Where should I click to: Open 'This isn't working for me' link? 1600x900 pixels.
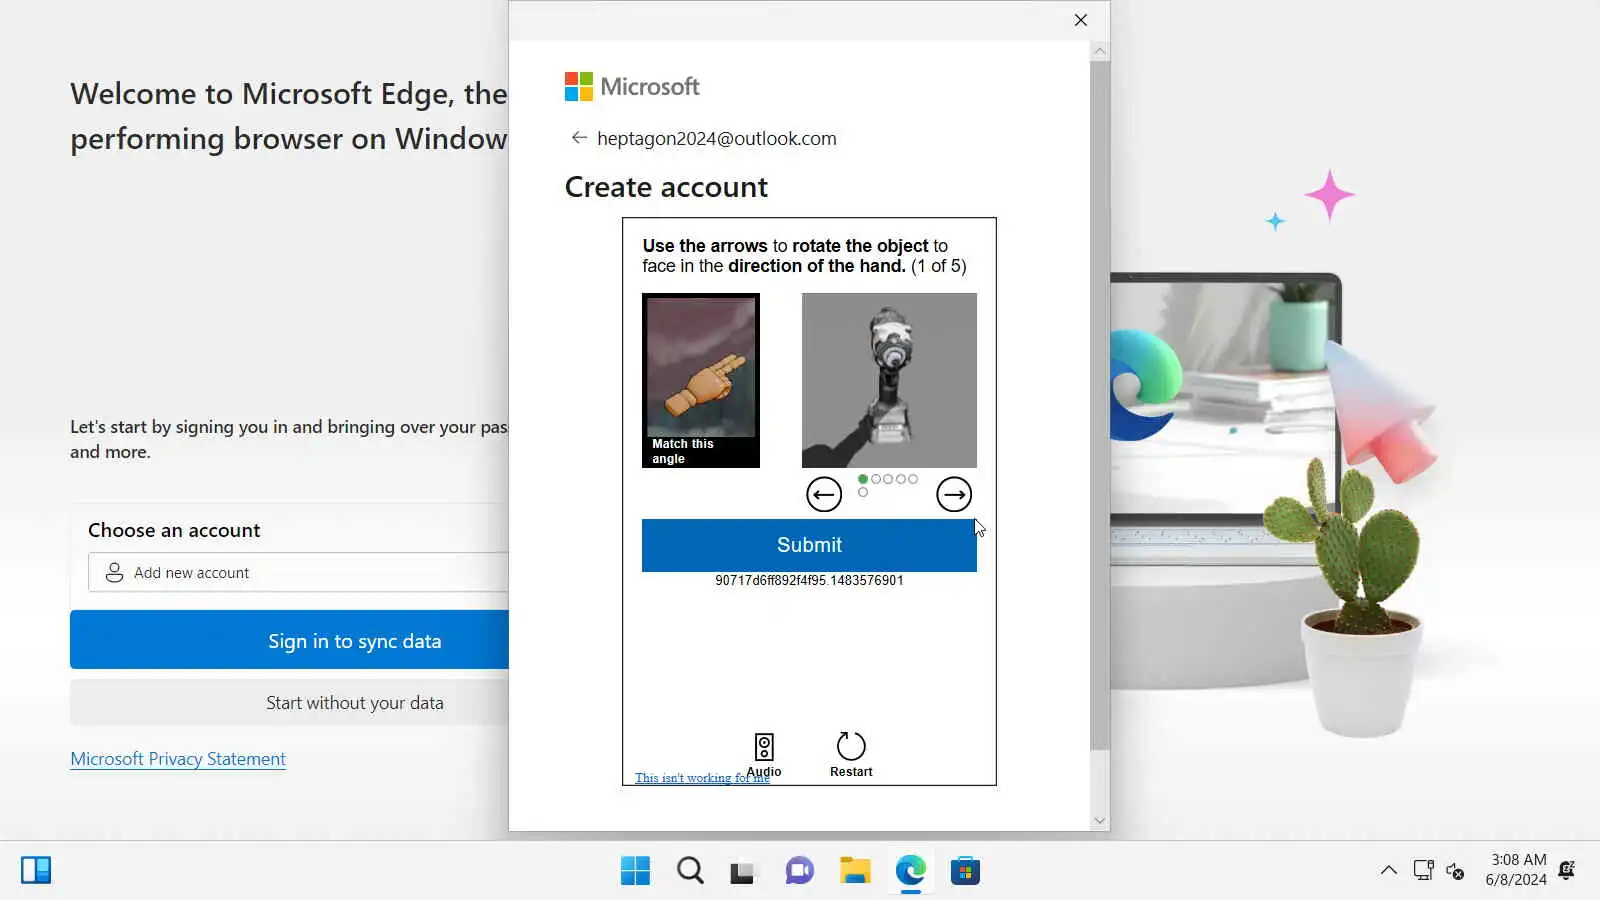tap(702, 778)
